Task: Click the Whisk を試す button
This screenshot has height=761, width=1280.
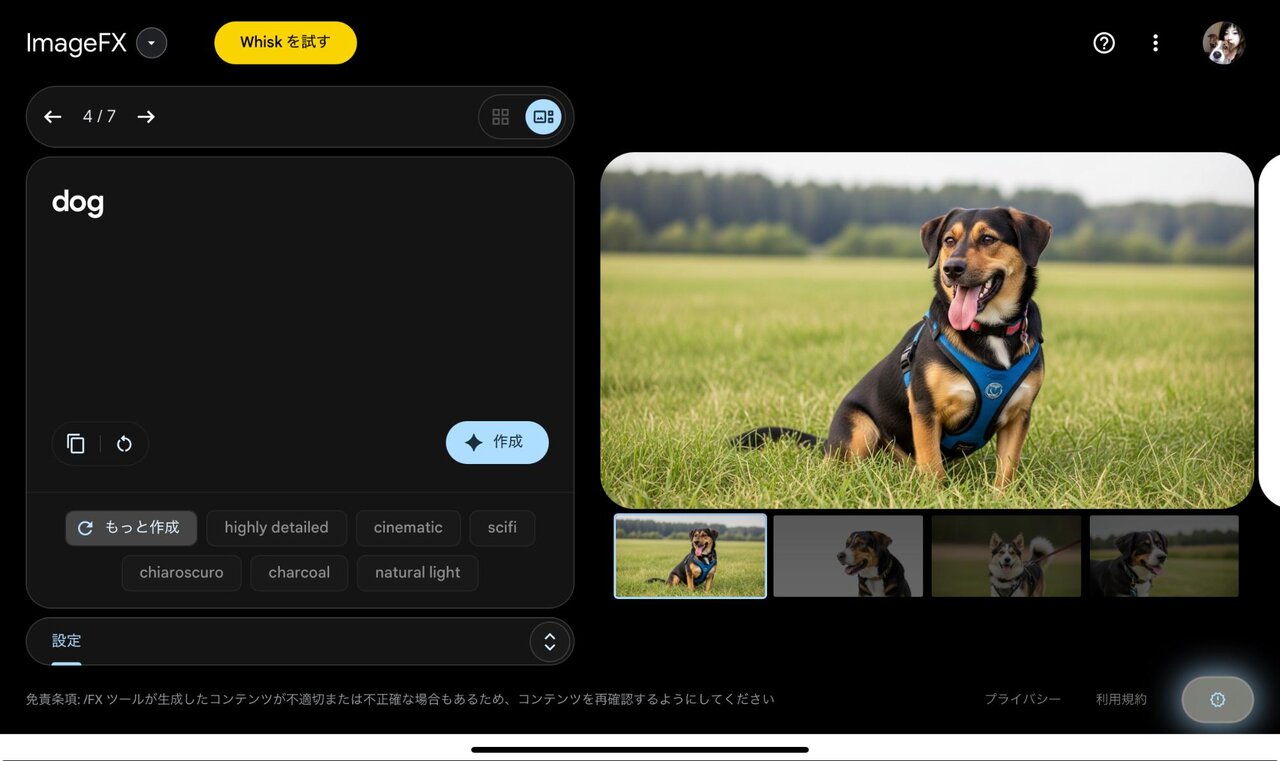Action: pyautogui.click(x=285, y=43)
